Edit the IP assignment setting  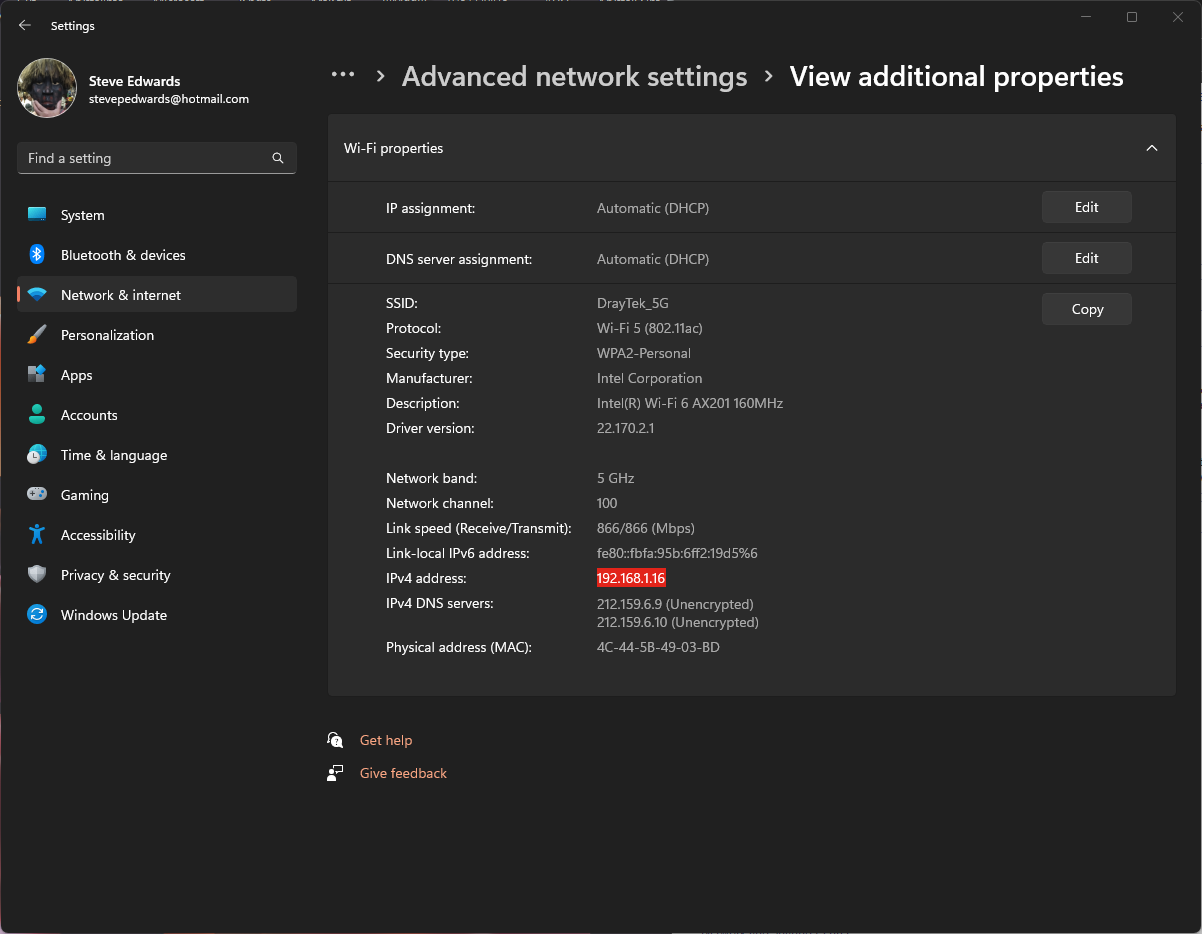pyautogui.click(x=1086, y=208)
